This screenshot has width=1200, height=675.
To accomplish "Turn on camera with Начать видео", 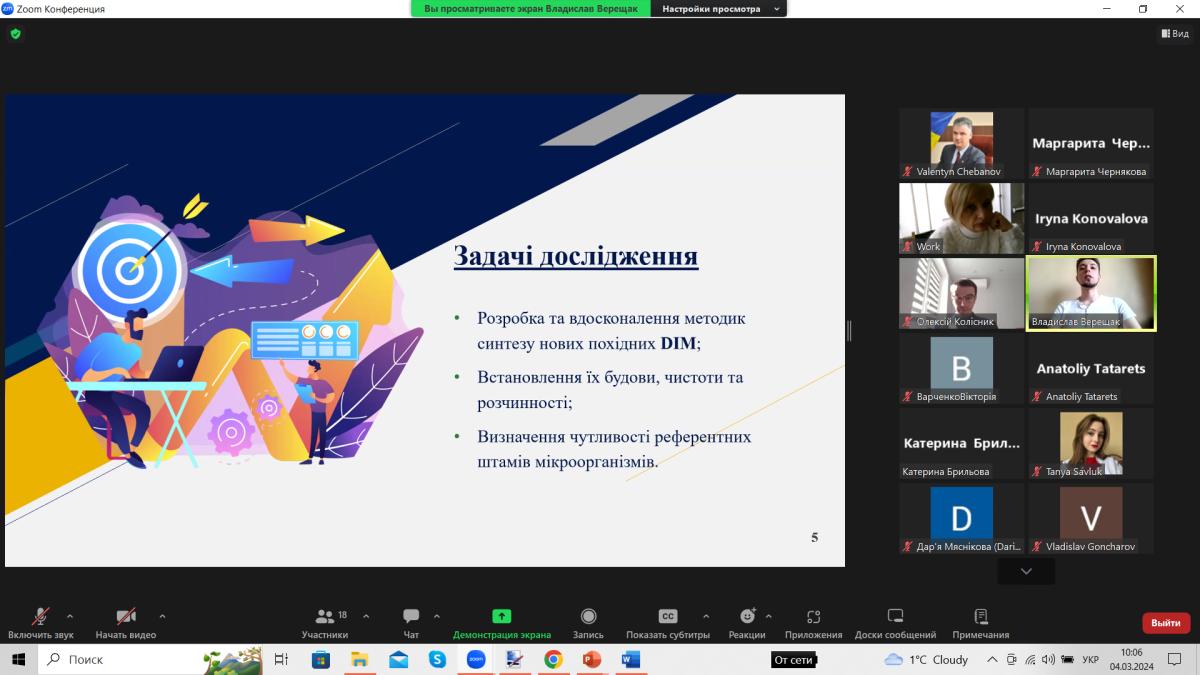I will (x=125, y=617).
